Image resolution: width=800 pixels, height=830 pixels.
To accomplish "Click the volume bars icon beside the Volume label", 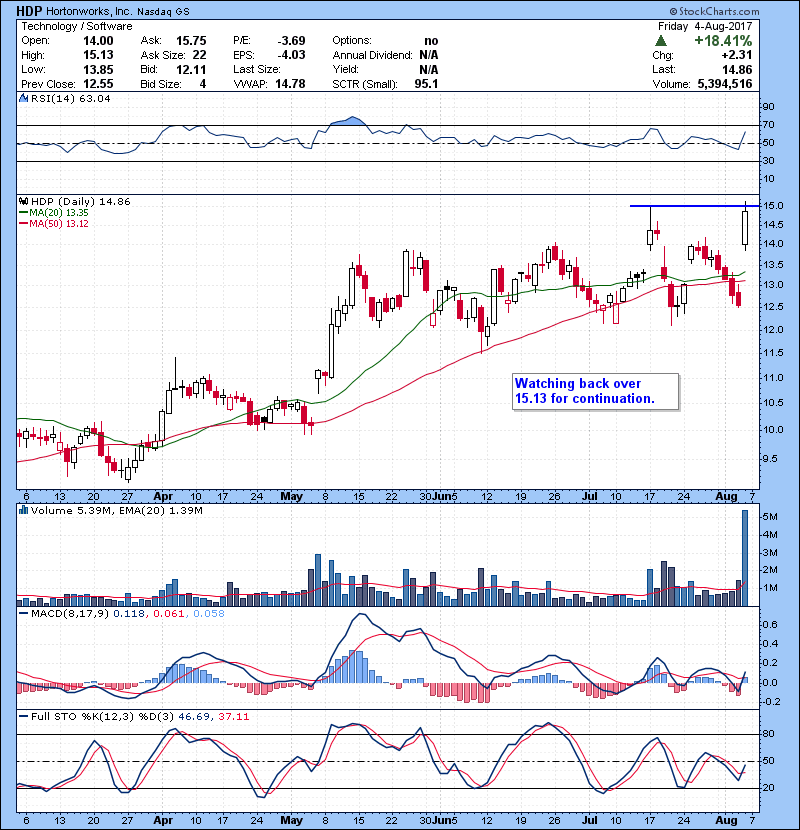I will [23, 510].
